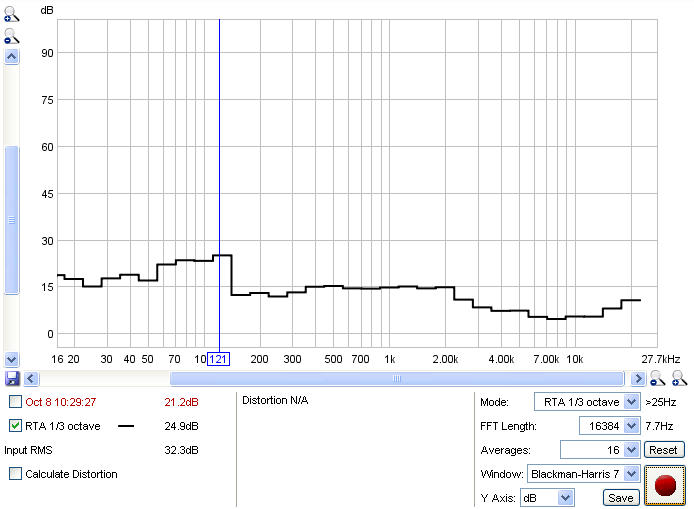Click the horizontal zoom out magnifier icon

[x=657, y=378]
